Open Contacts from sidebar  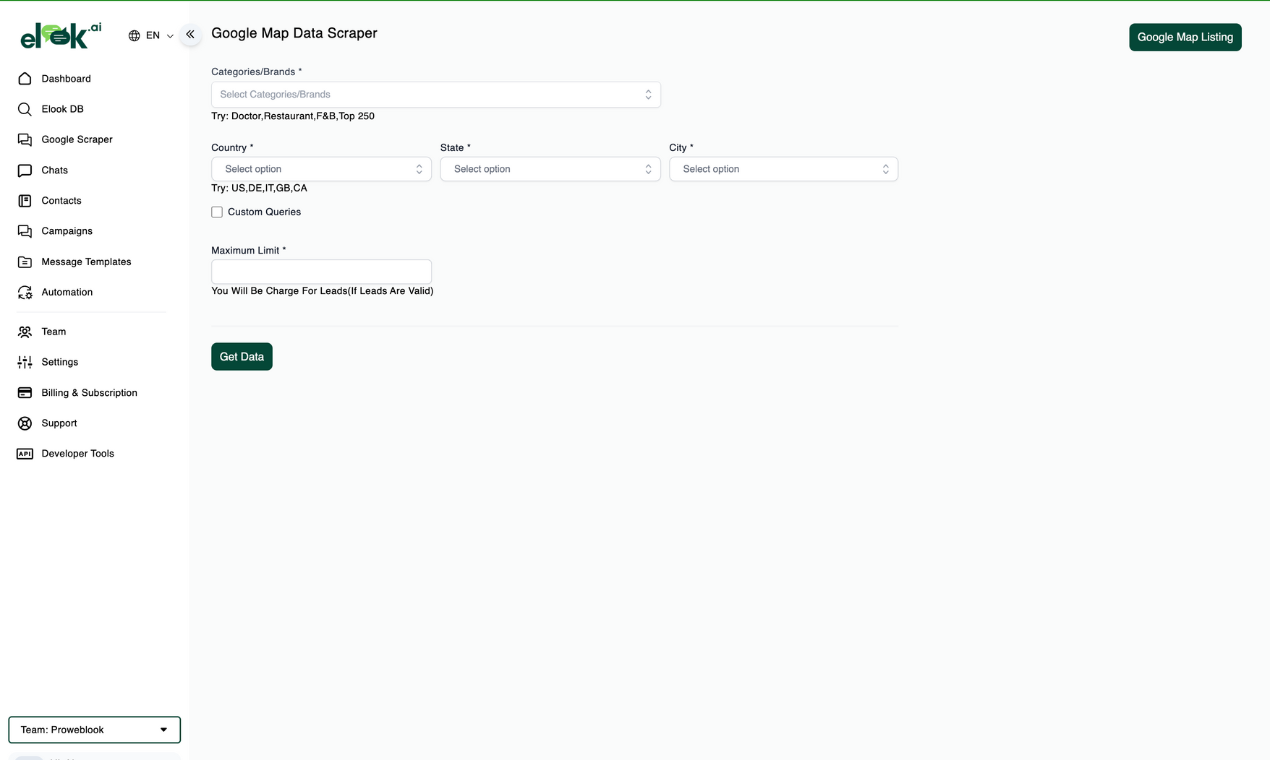click(61, 201)
